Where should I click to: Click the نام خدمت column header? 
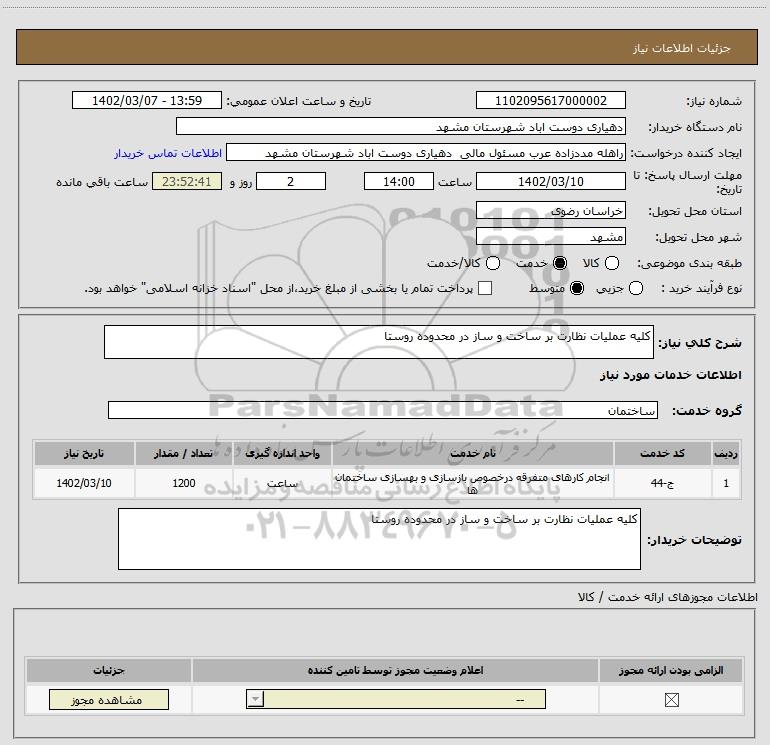click(x=472, y=453)
